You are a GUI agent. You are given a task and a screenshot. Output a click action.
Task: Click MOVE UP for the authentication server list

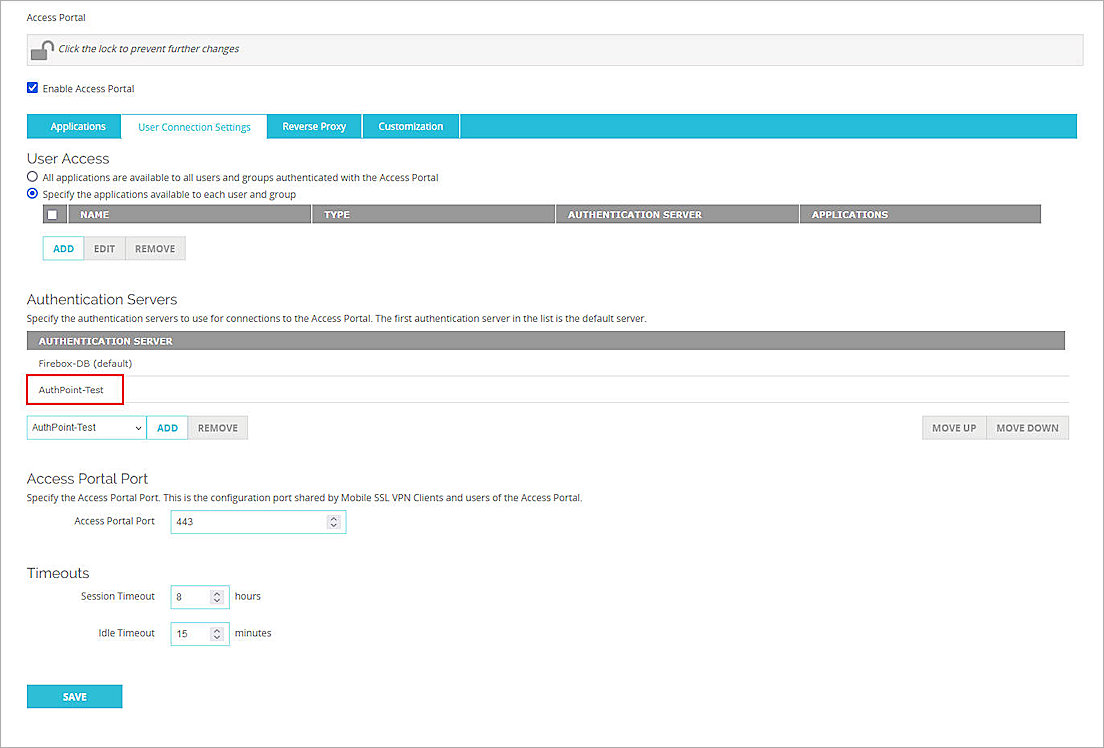pyautogui.click(x=954, y=427)
